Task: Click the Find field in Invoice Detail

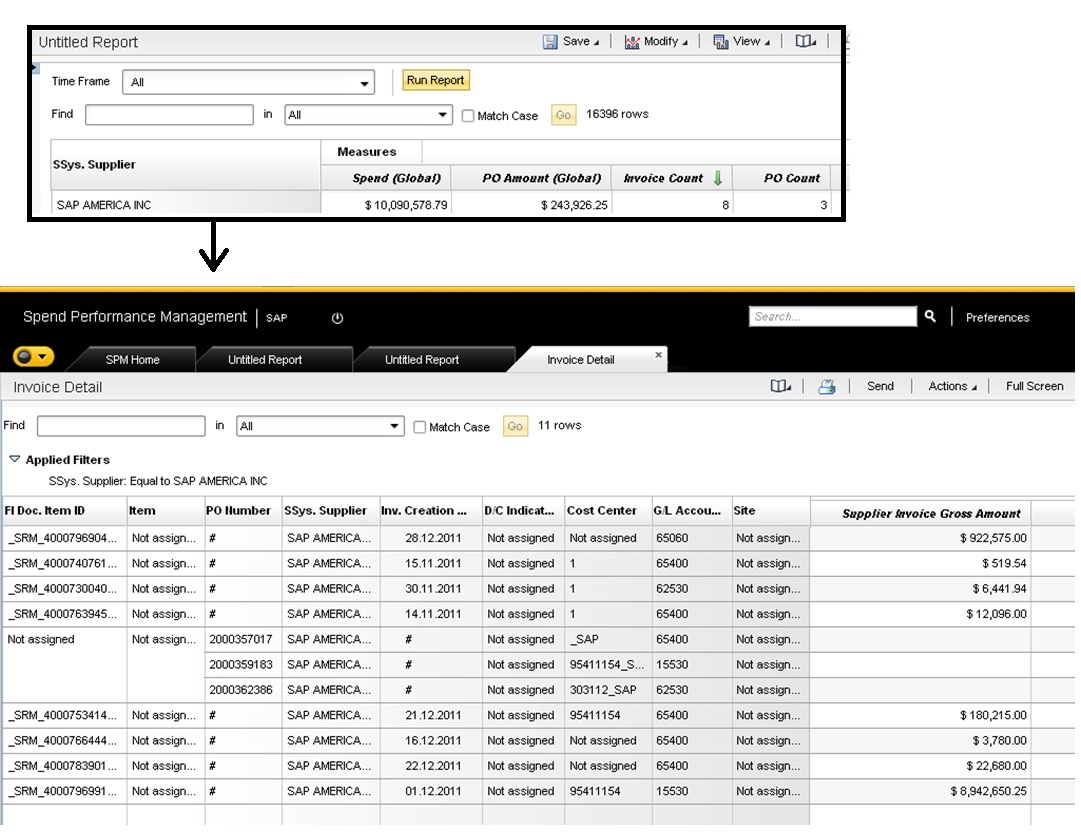Action: (x=121, y=426)
